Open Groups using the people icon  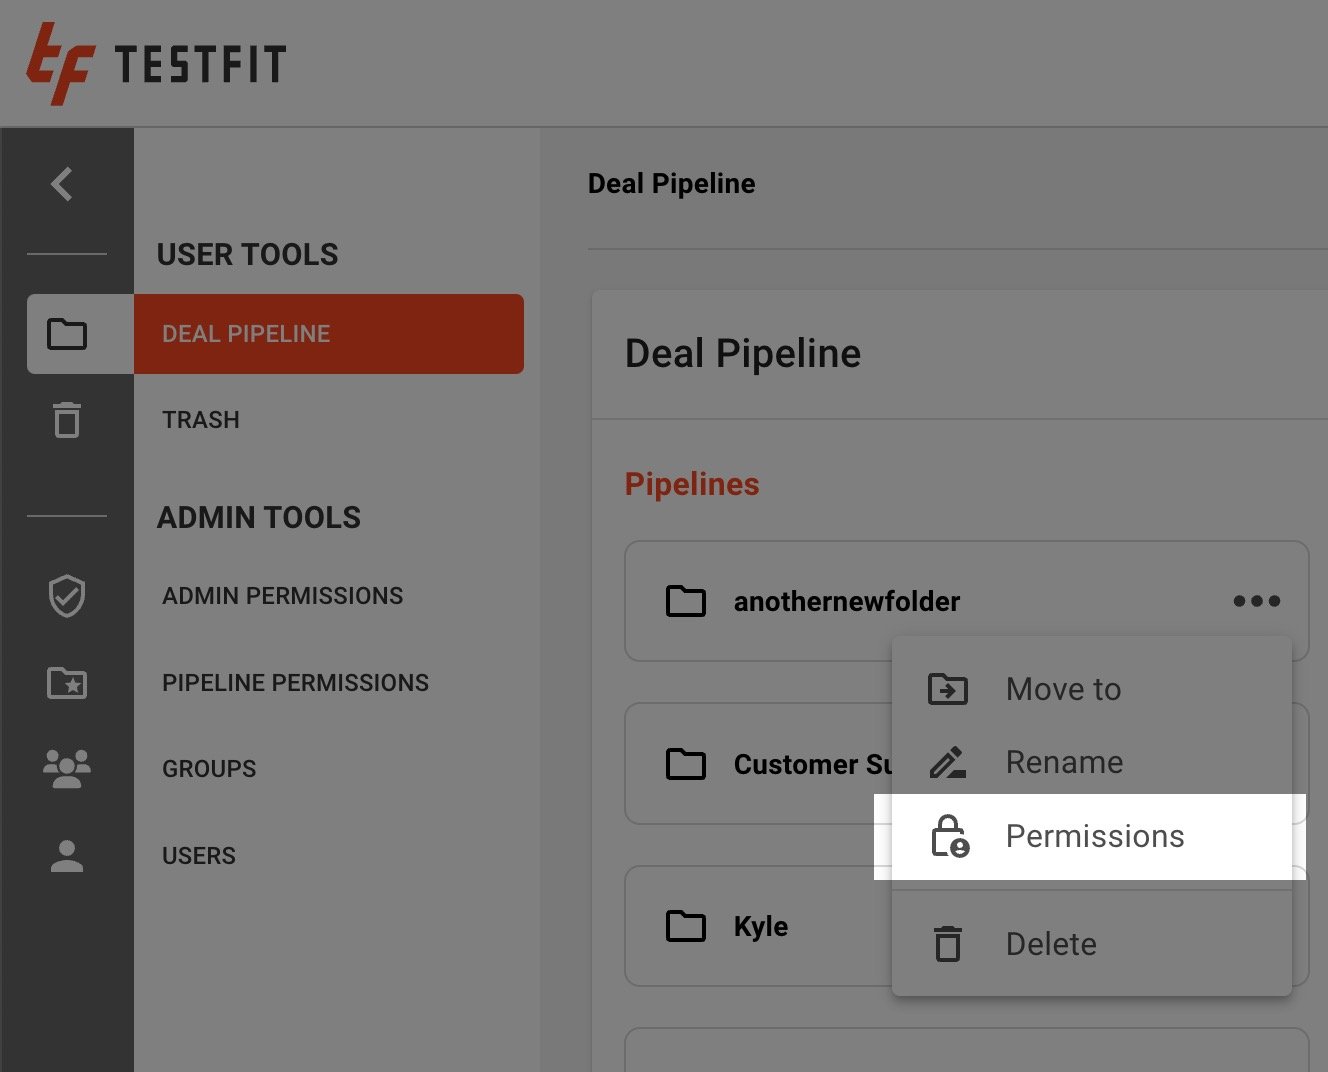[x=67, y=768]
